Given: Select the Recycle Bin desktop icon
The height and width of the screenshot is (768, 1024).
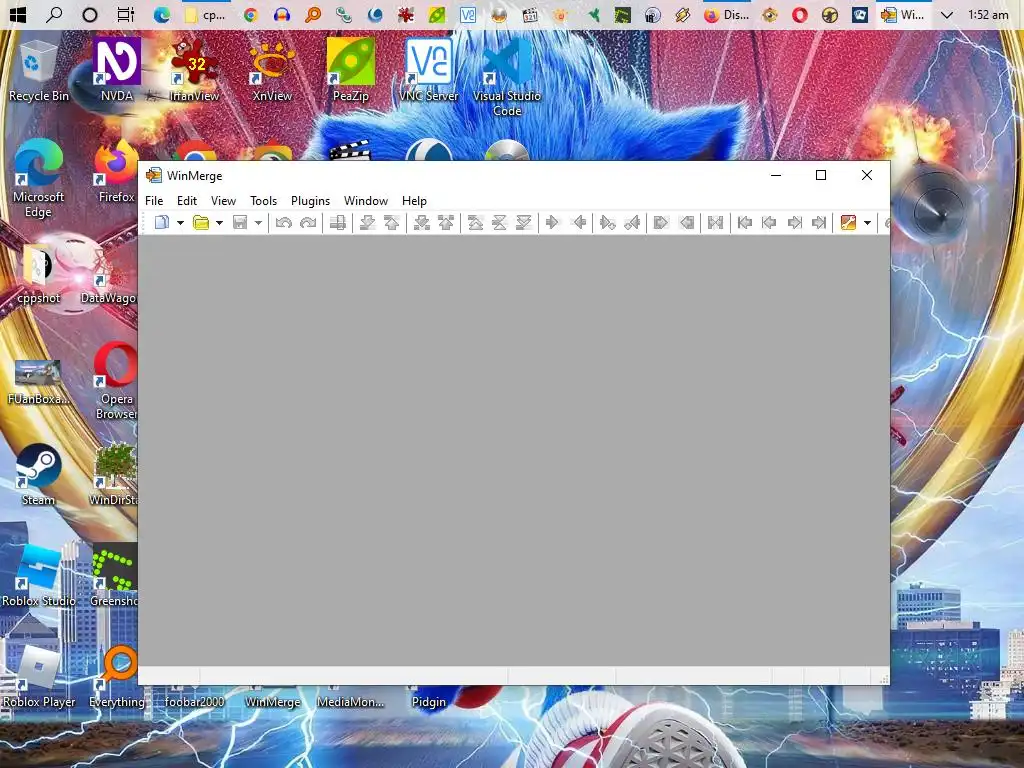Looking at the screenshot, I should [x=38, y=71].
